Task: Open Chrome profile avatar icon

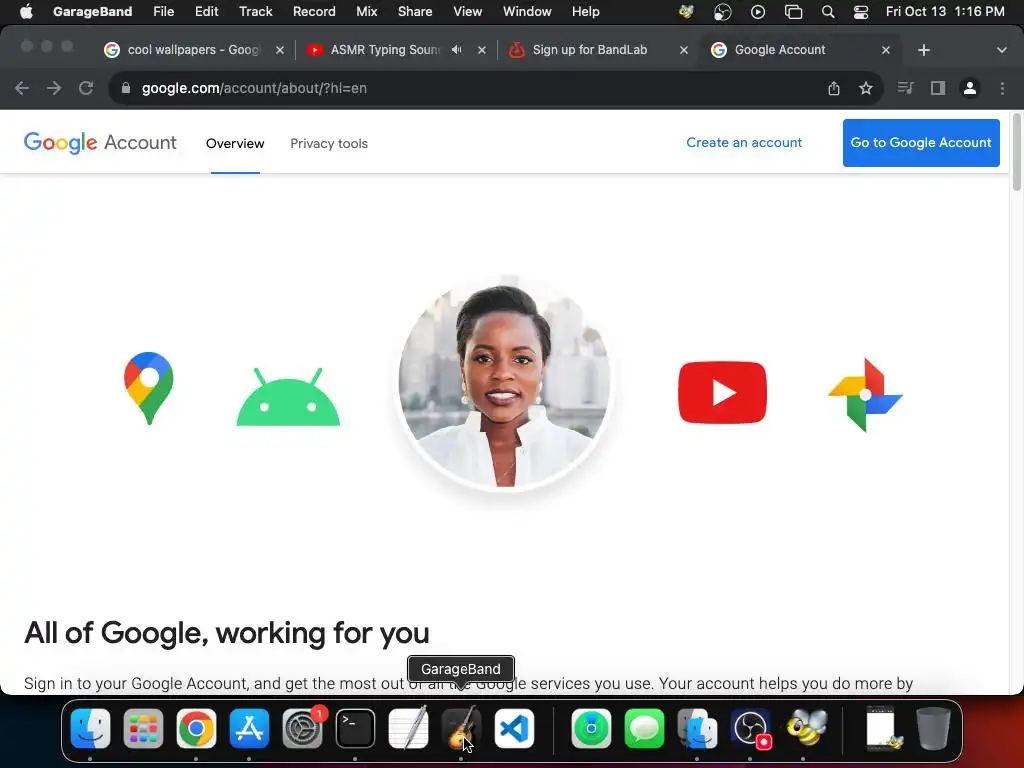Action: coord(970,88)
